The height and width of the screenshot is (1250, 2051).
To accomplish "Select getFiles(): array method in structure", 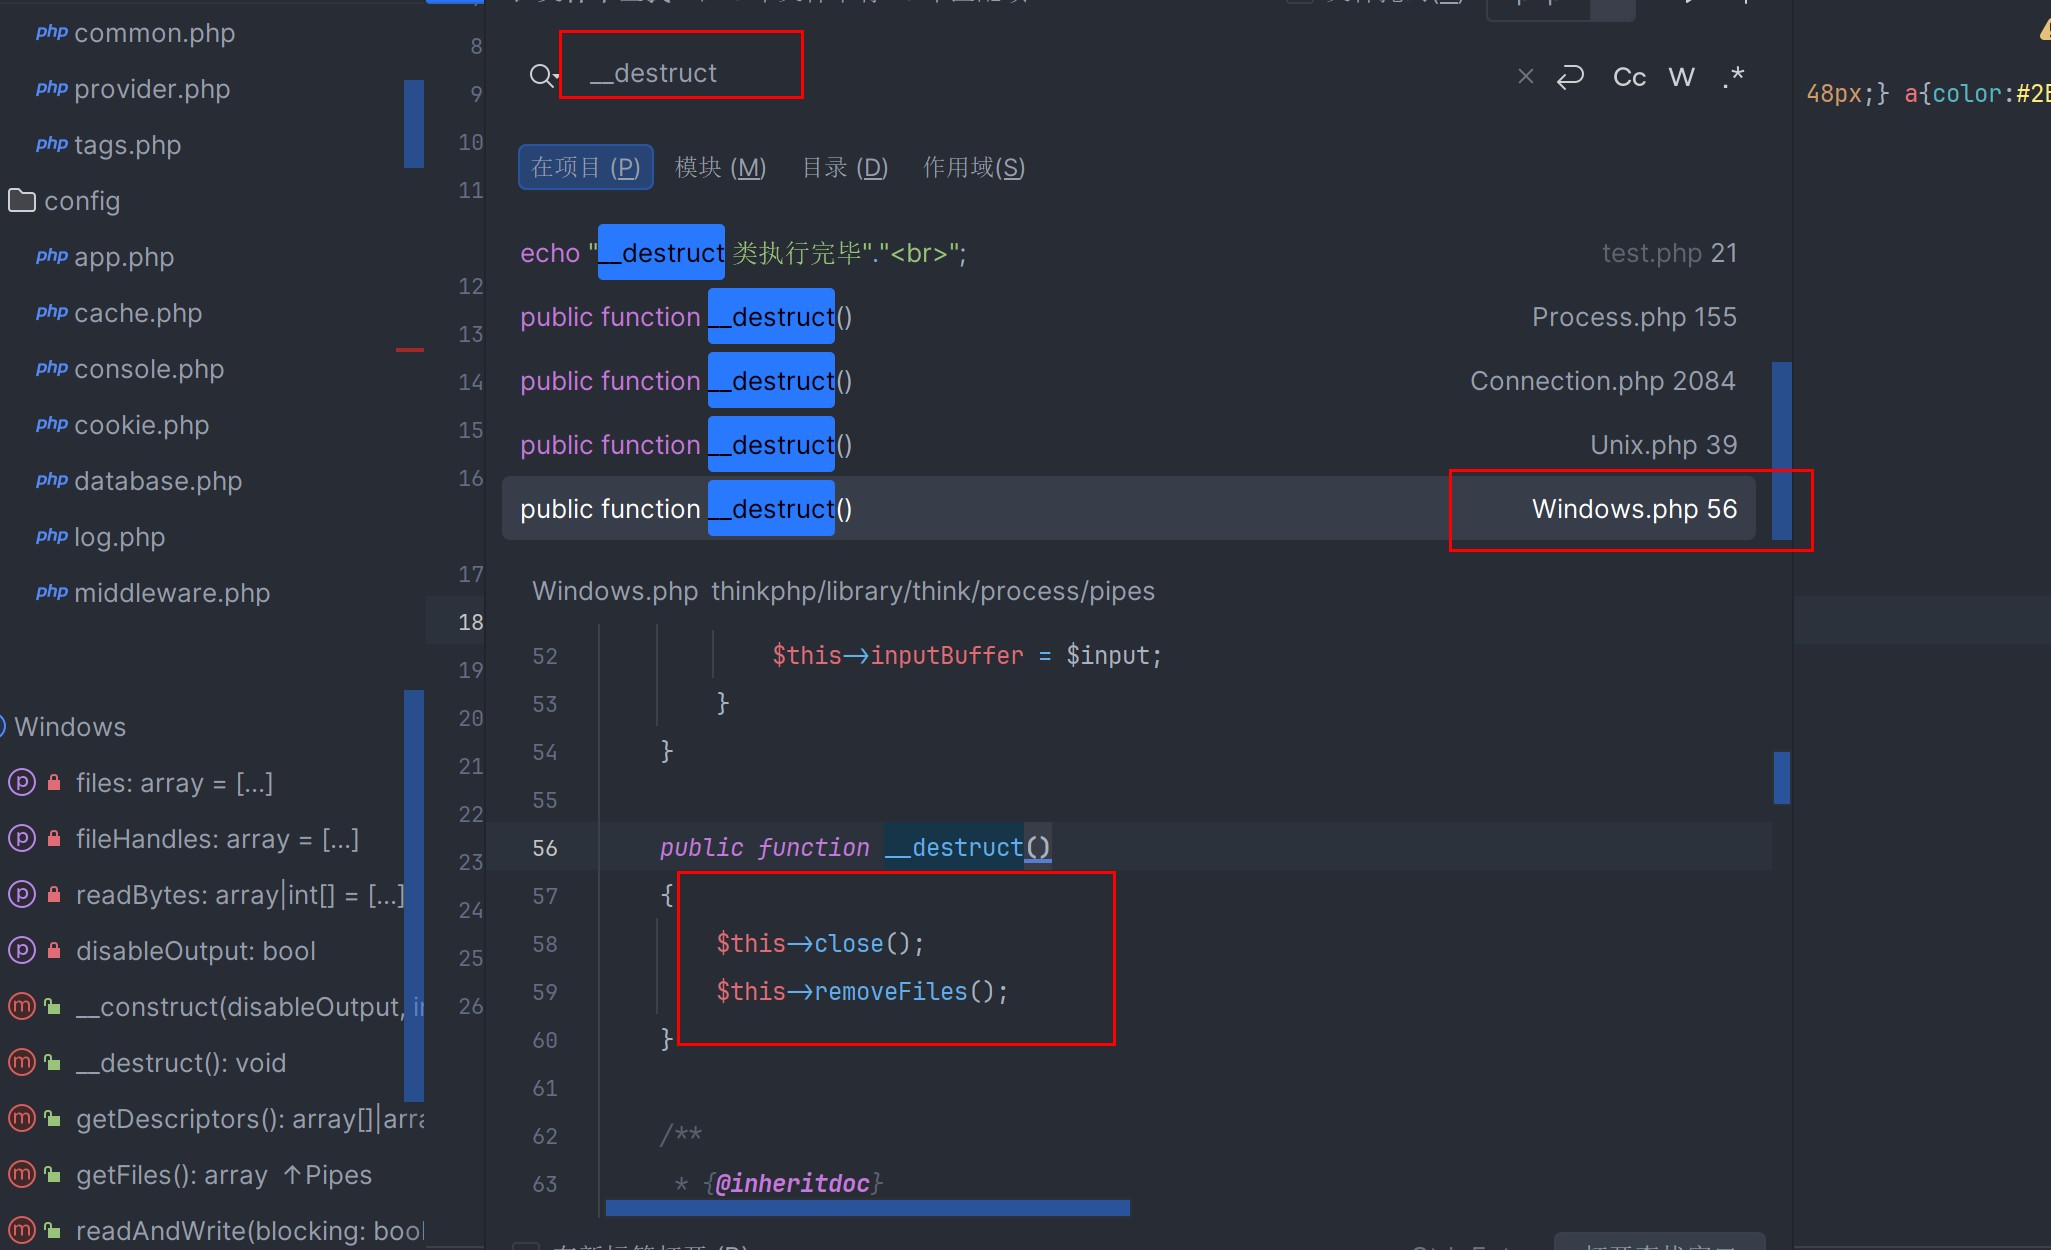I will (172, 1175).
